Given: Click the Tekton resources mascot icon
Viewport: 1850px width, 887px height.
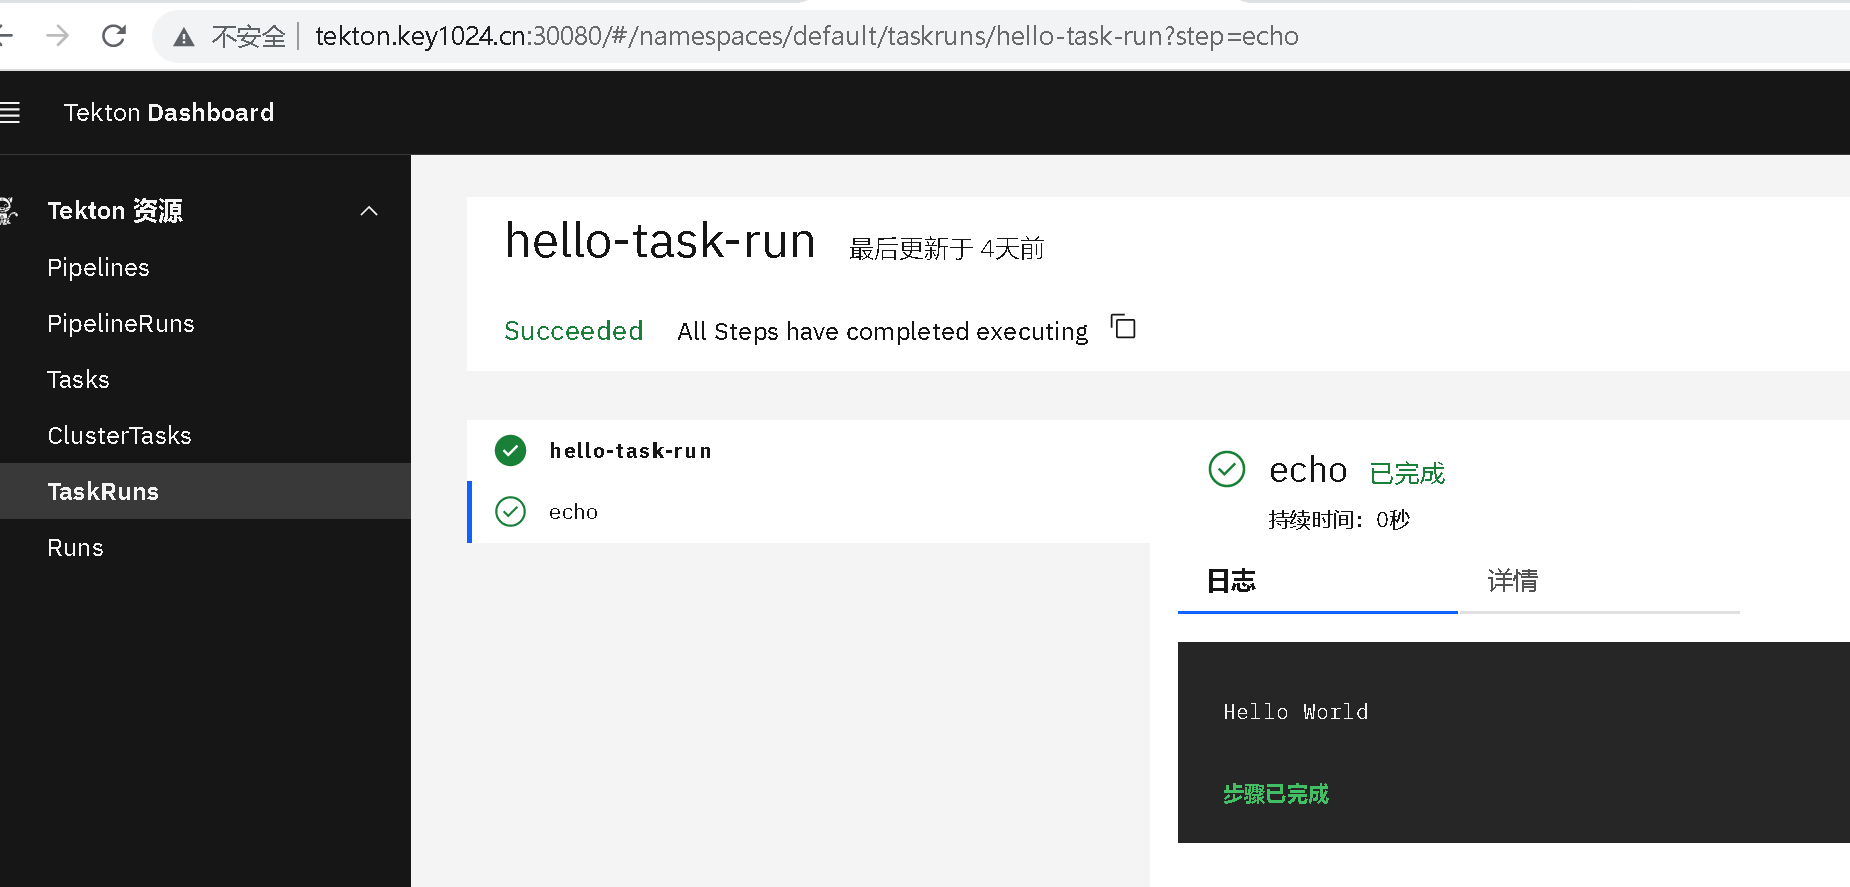Looking at the screenshot, I should [8, 211].
